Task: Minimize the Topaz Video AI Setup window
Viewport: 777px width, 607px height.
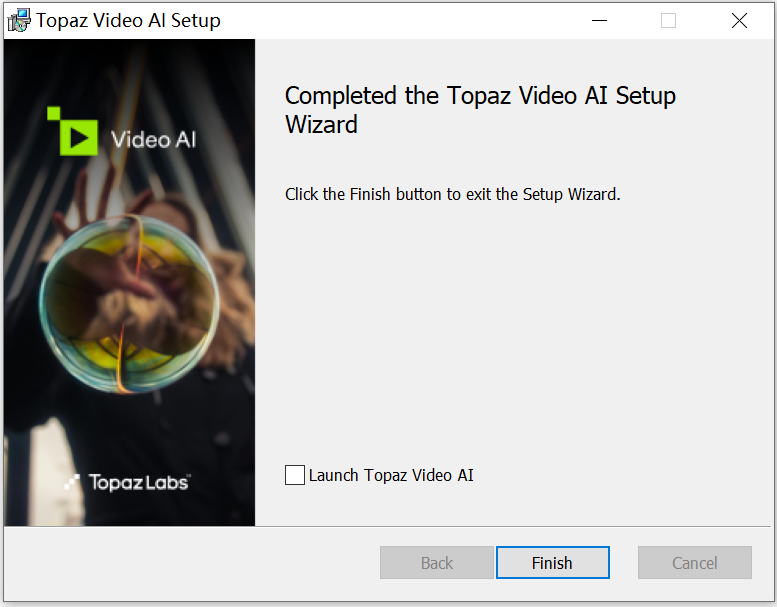Action: 599,20
